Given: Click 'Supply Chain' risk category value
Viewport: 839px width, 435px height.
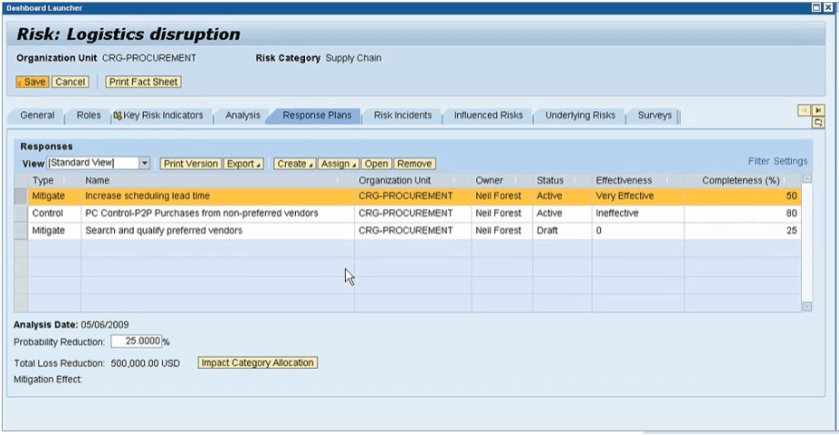Looking at the screenshot, I should coord(353,58).
